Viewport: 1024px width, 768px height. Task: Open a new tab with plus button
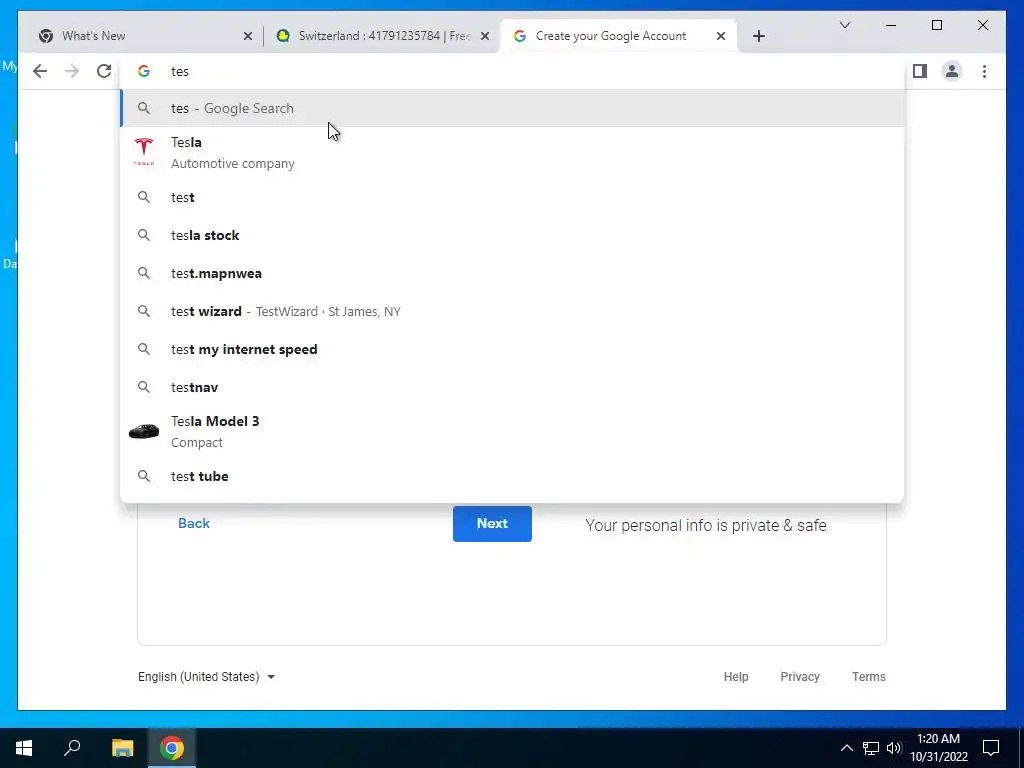coord(758,36)
